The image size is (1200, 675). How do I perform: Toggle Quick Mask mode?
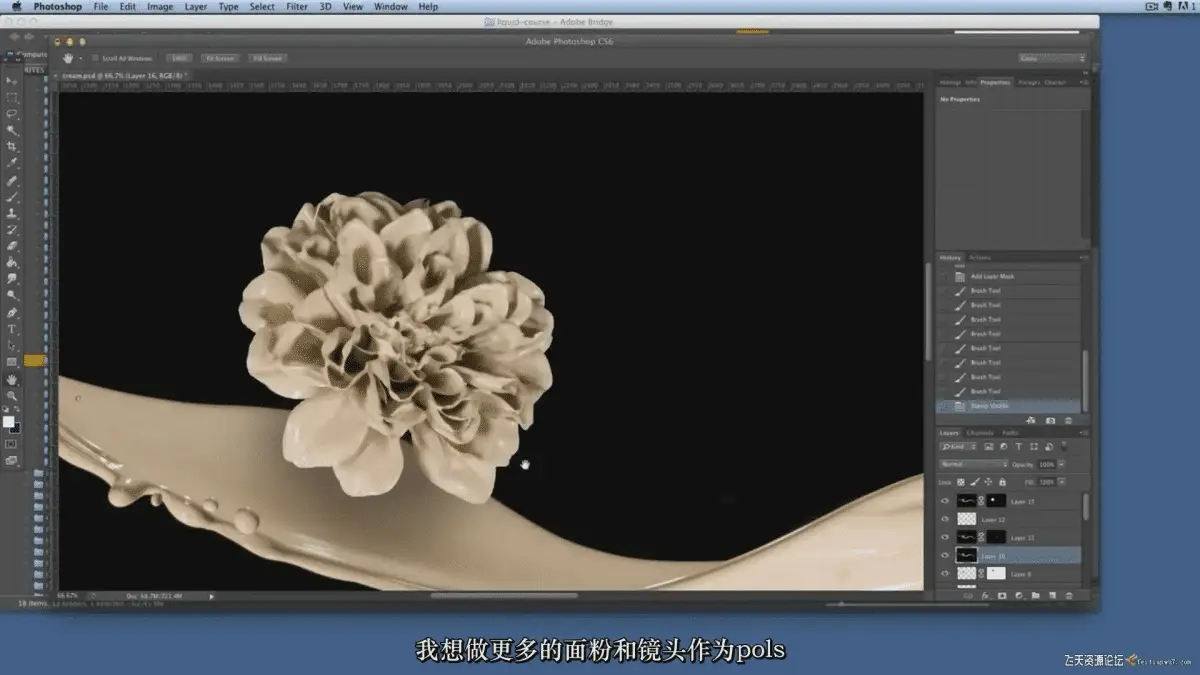tap(11, 443)
